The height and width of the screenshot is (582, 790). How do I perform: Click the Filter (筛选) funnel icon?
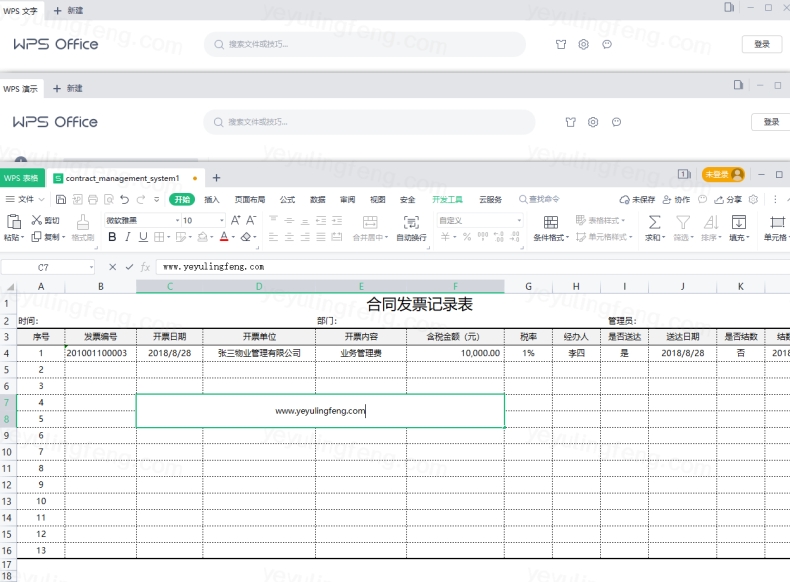pyautogui.click(x=683, y=222)
